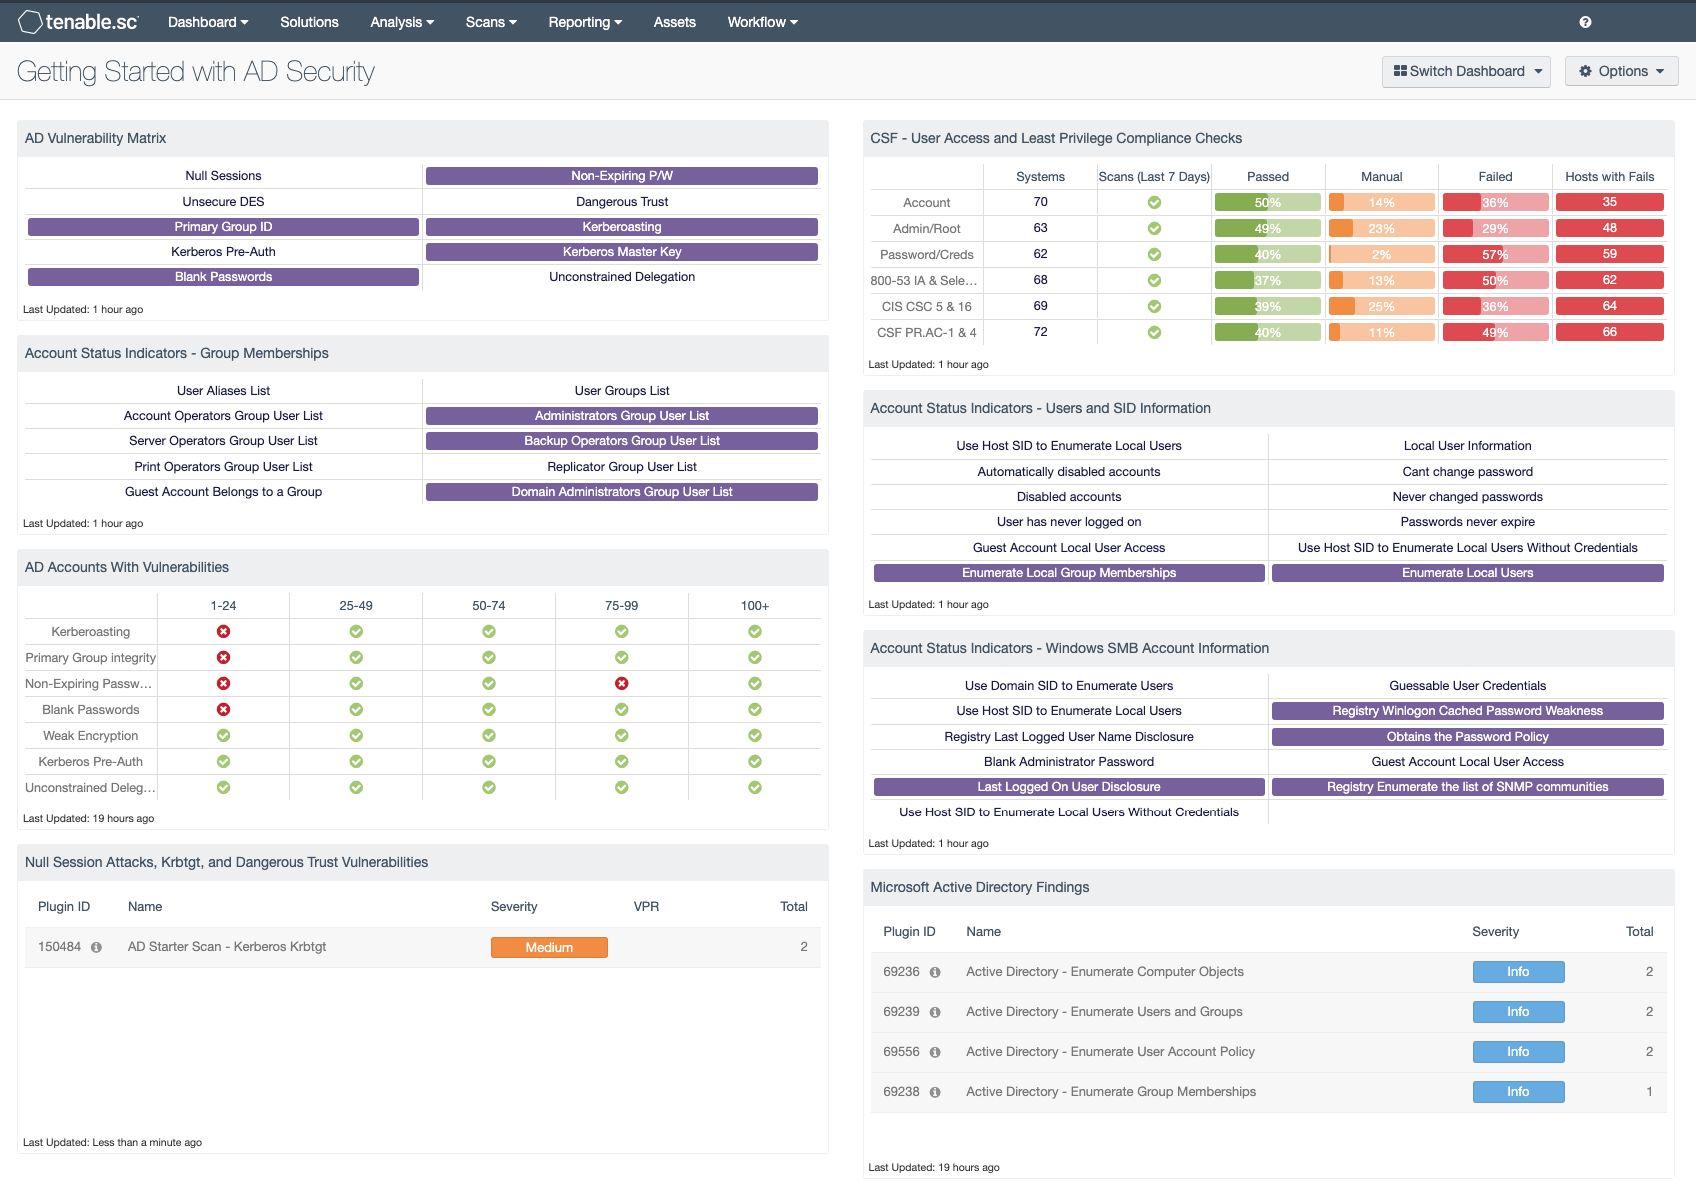Click CSF PR.AC-1 & 4 scans check icon

1154,332
